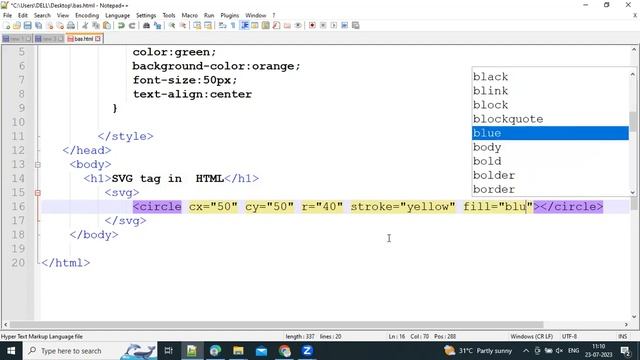
Task: Open Chrome from the taskbar
Action: coord(284,351)
